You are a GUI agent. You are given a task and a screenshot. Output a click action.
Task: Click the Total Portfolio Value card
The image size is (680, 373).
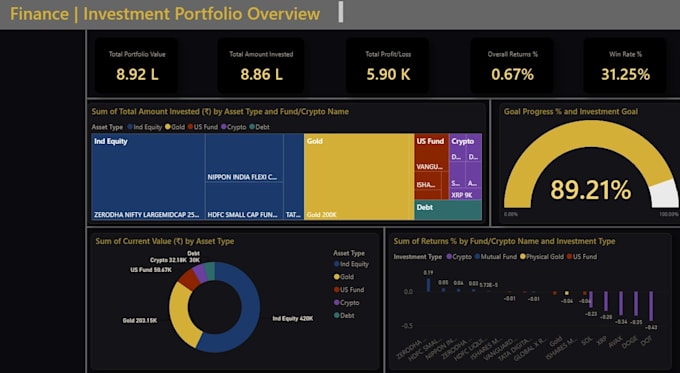[136, 65]
